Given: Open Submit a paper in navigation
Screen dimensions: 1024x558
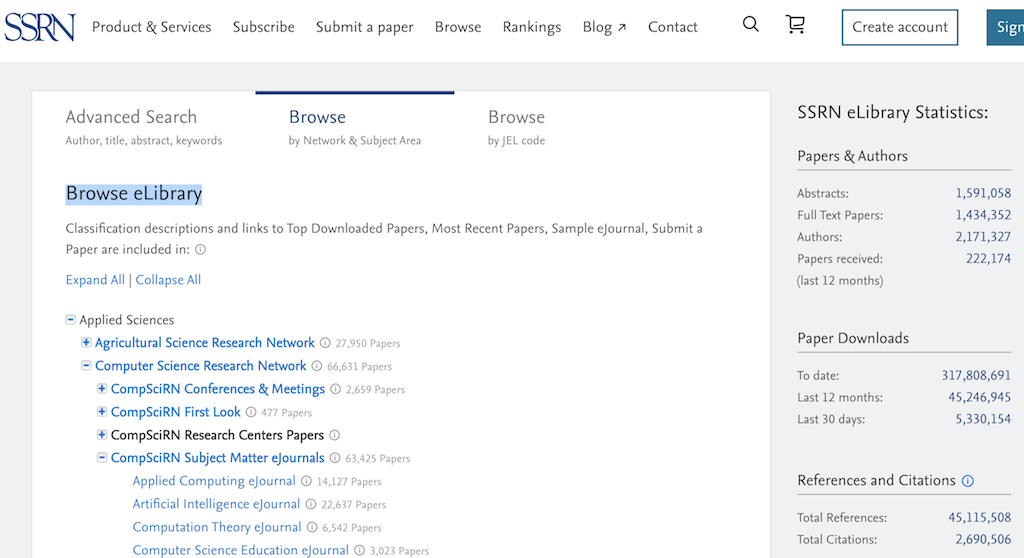Looking at the screenshot, I should [364, 27].
